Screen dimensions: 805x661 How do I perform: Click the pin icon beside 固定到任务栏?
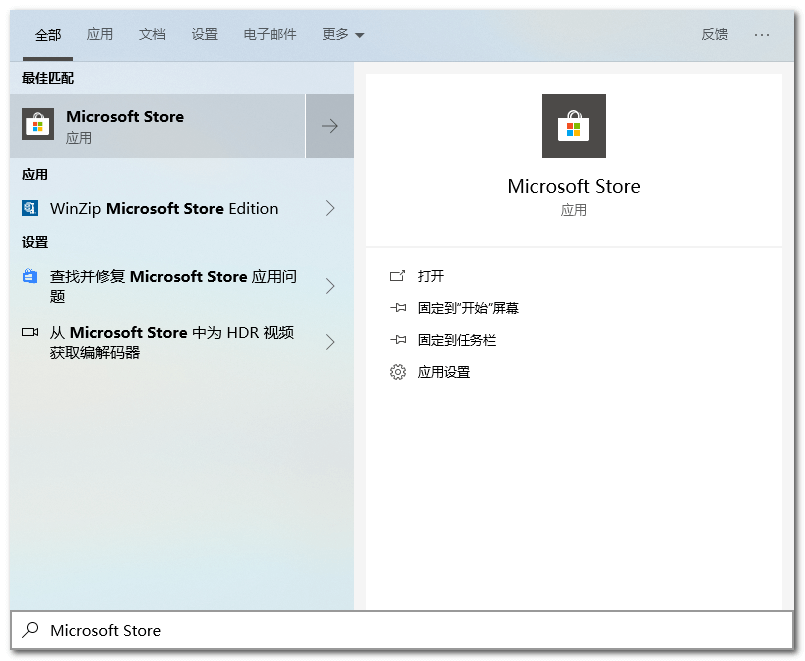(x=398, y=340)
